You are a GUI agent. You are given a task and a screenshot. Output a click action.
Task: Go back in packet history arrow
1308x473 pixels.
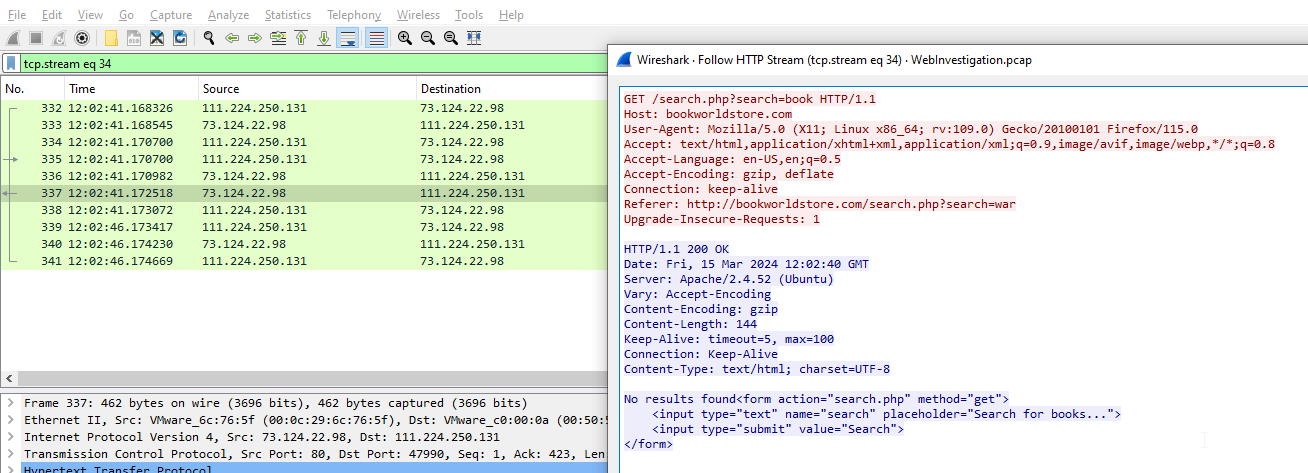click(232, 38)
